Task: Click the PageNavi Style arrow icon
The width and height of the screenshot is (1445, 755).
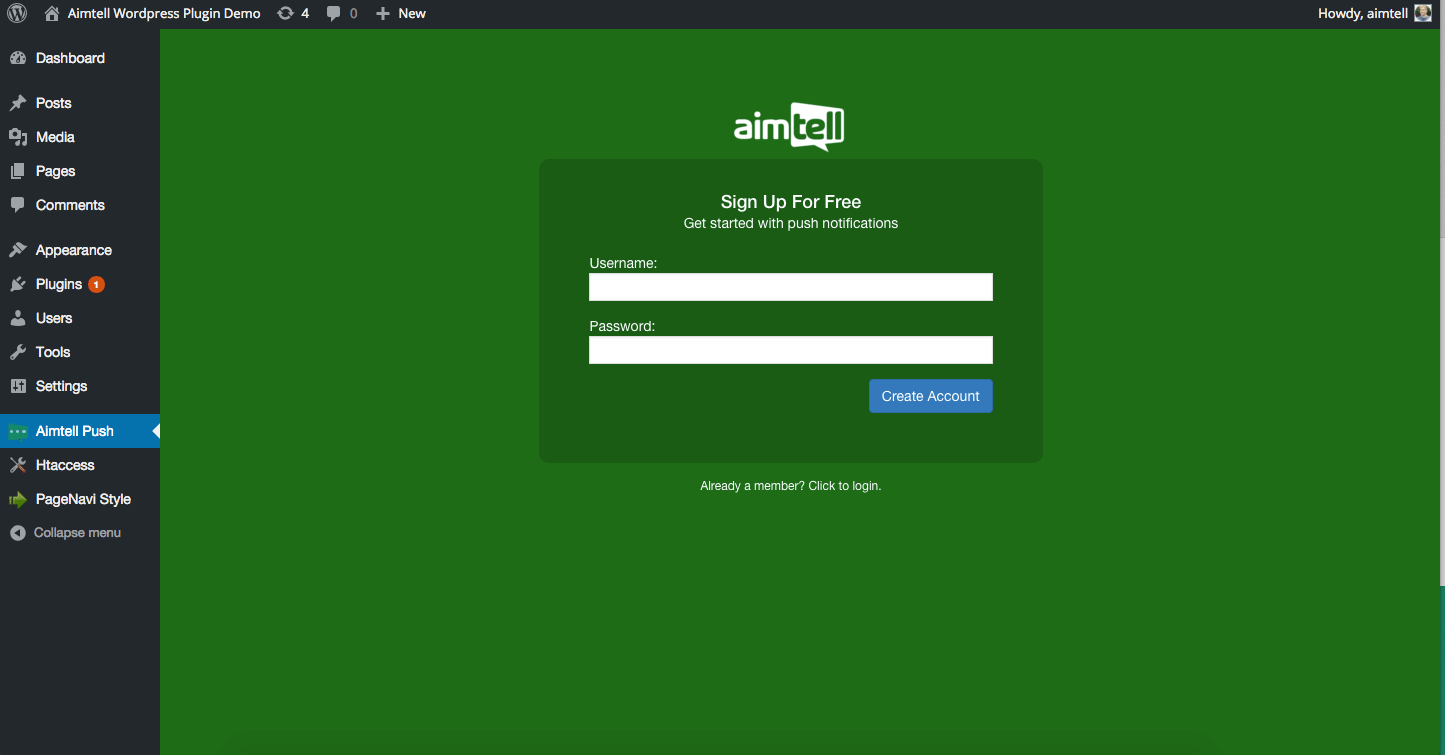Action: 18,499
